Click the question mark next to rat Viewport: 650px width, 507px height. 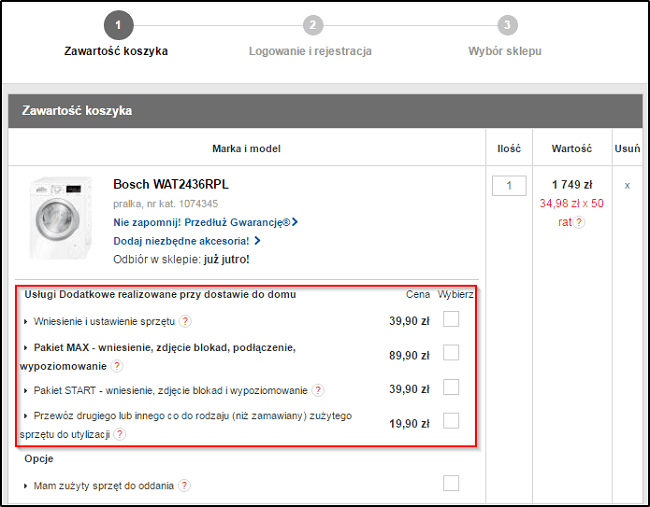pos(579,222)
